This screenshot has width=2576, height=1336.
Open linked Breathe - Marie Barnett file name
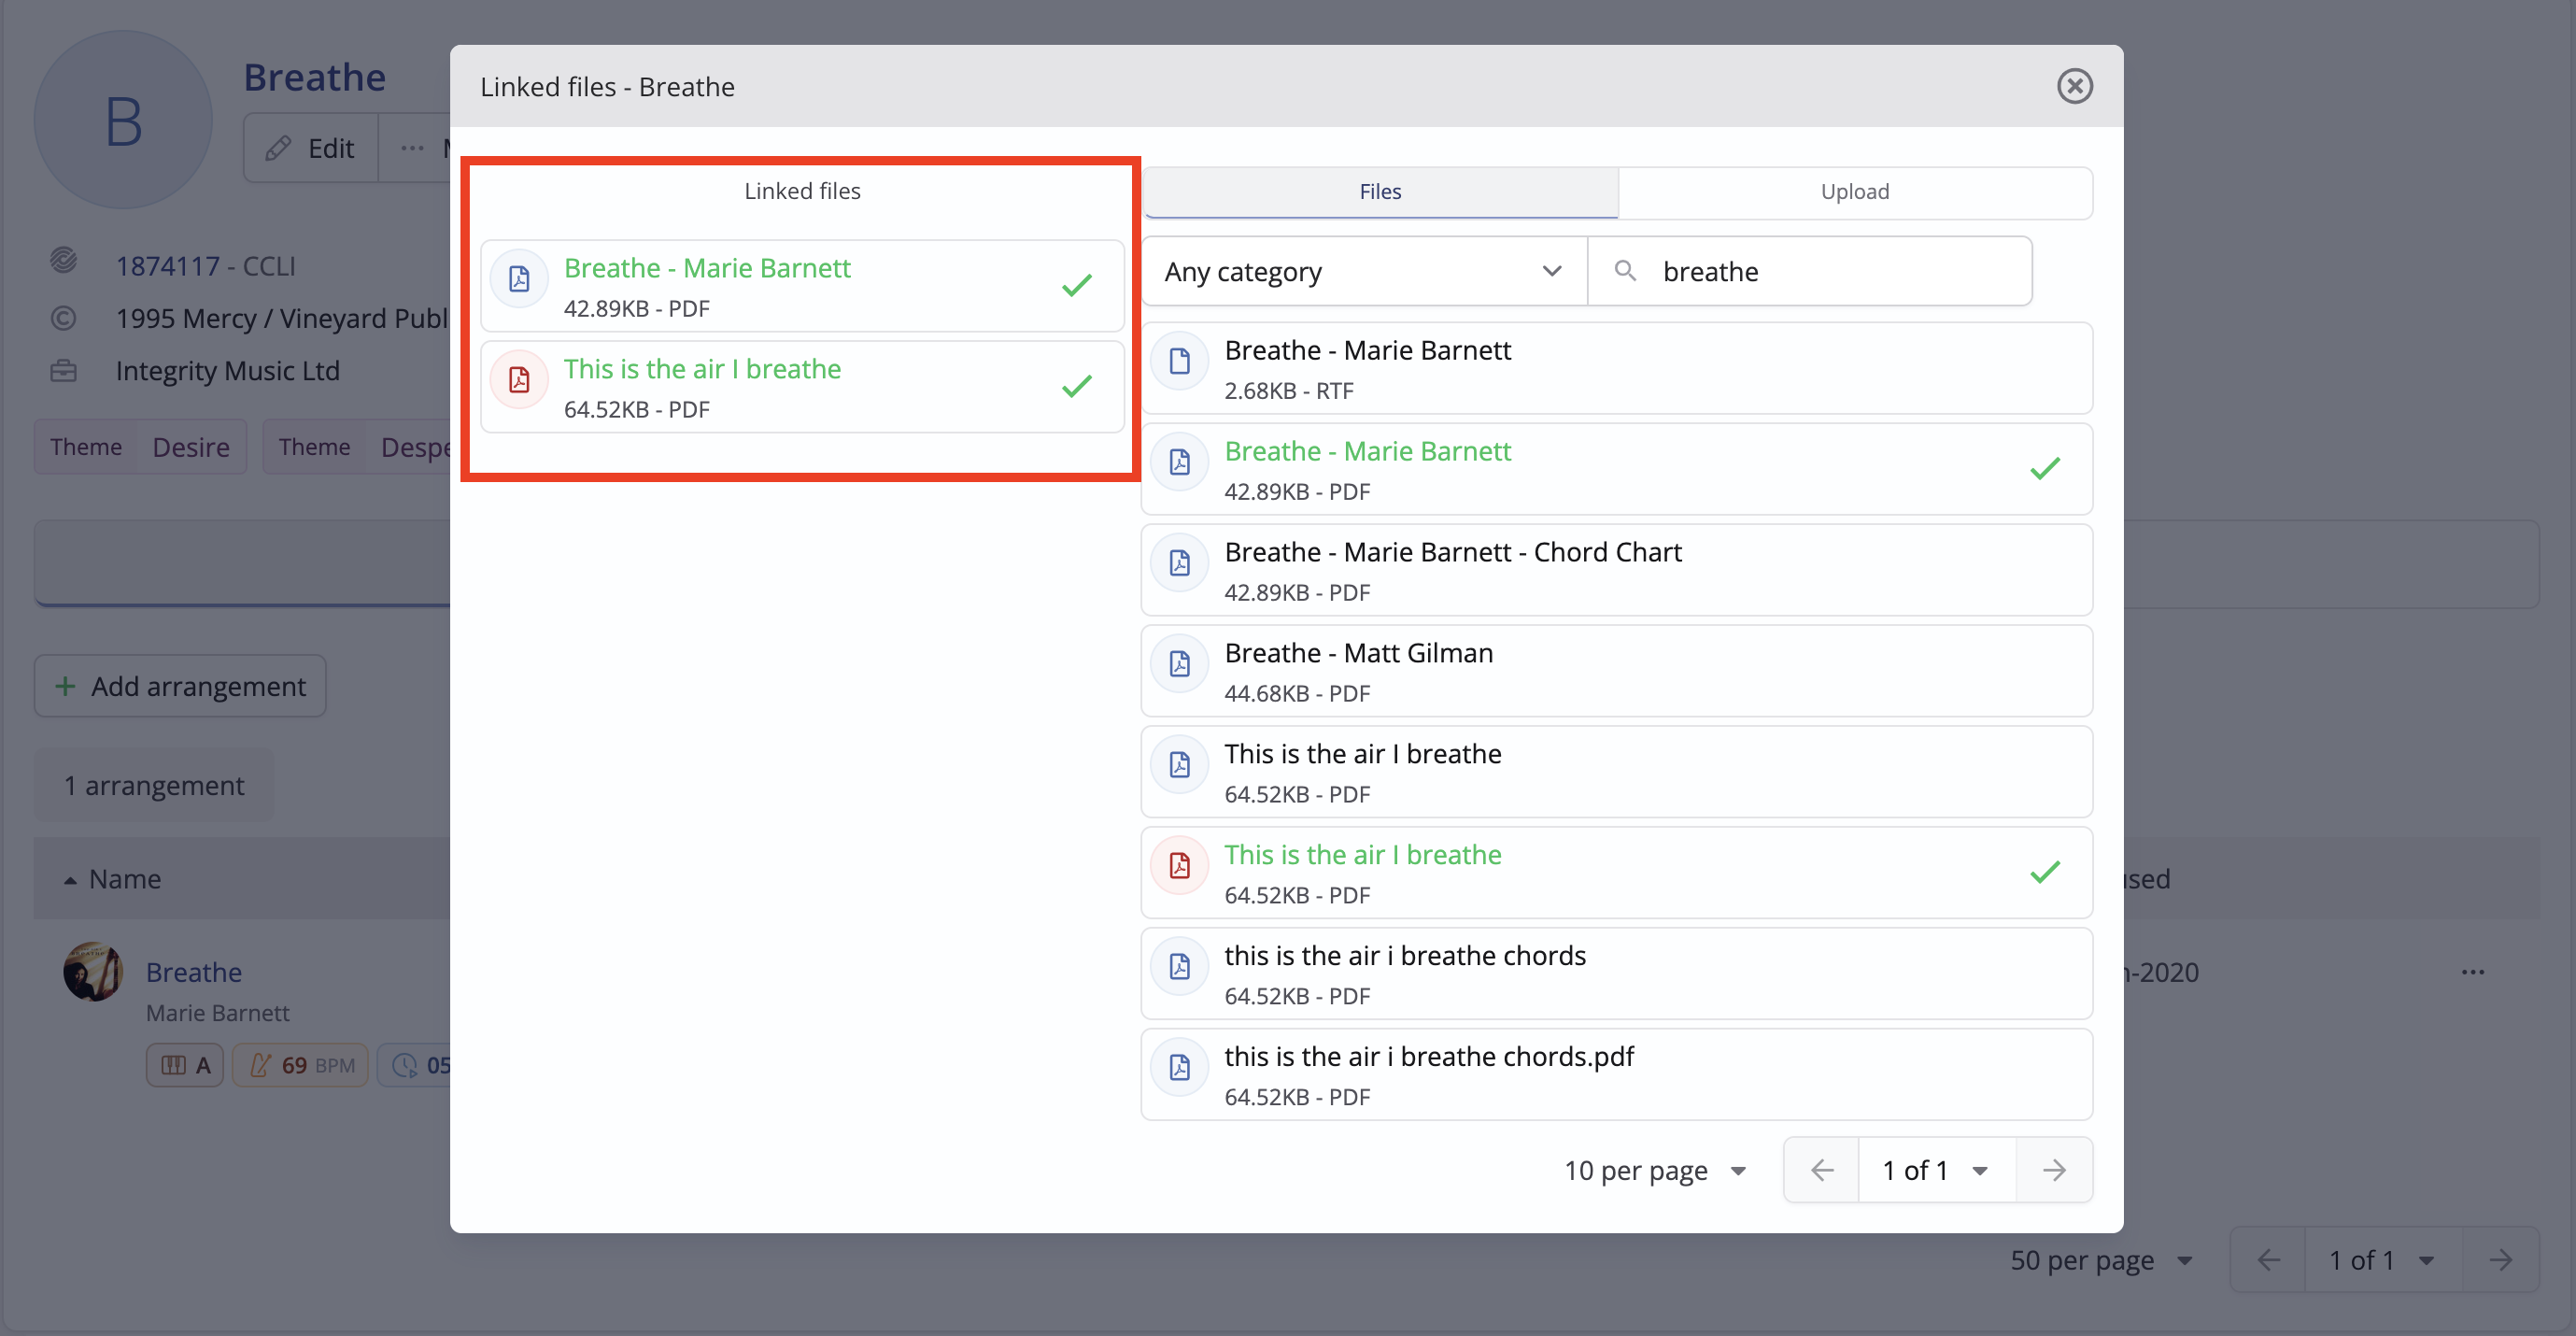(707, 268)
